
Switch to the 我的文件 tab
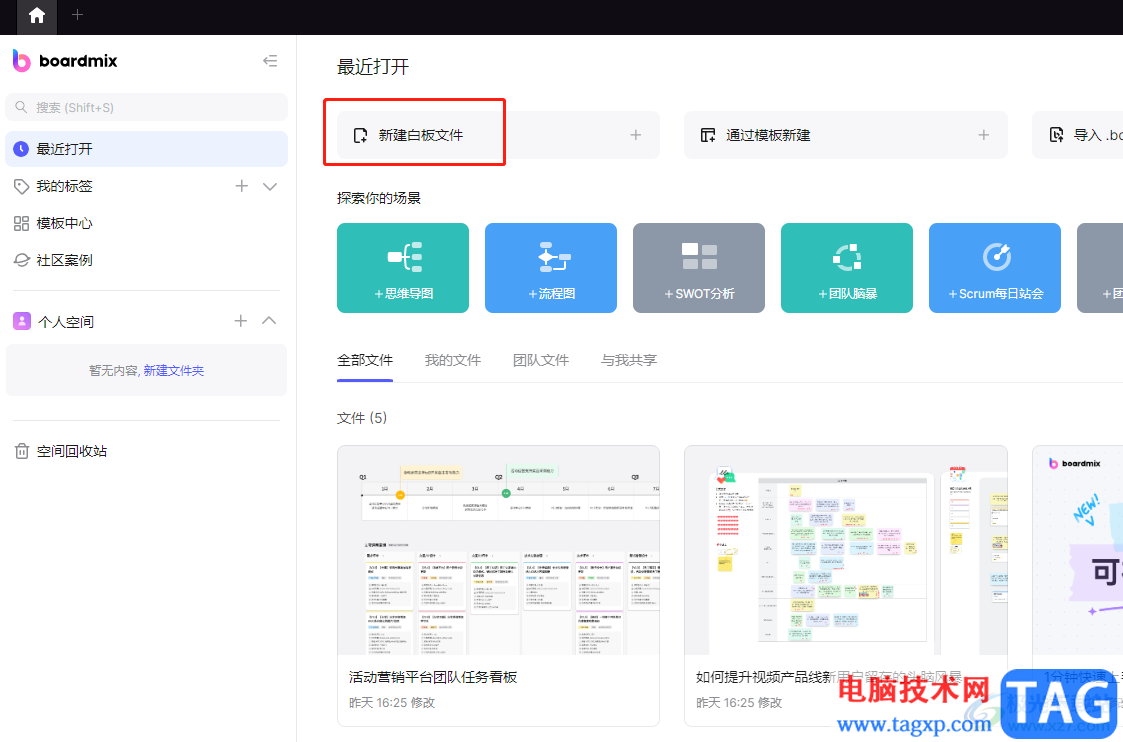tap(453, 360)
